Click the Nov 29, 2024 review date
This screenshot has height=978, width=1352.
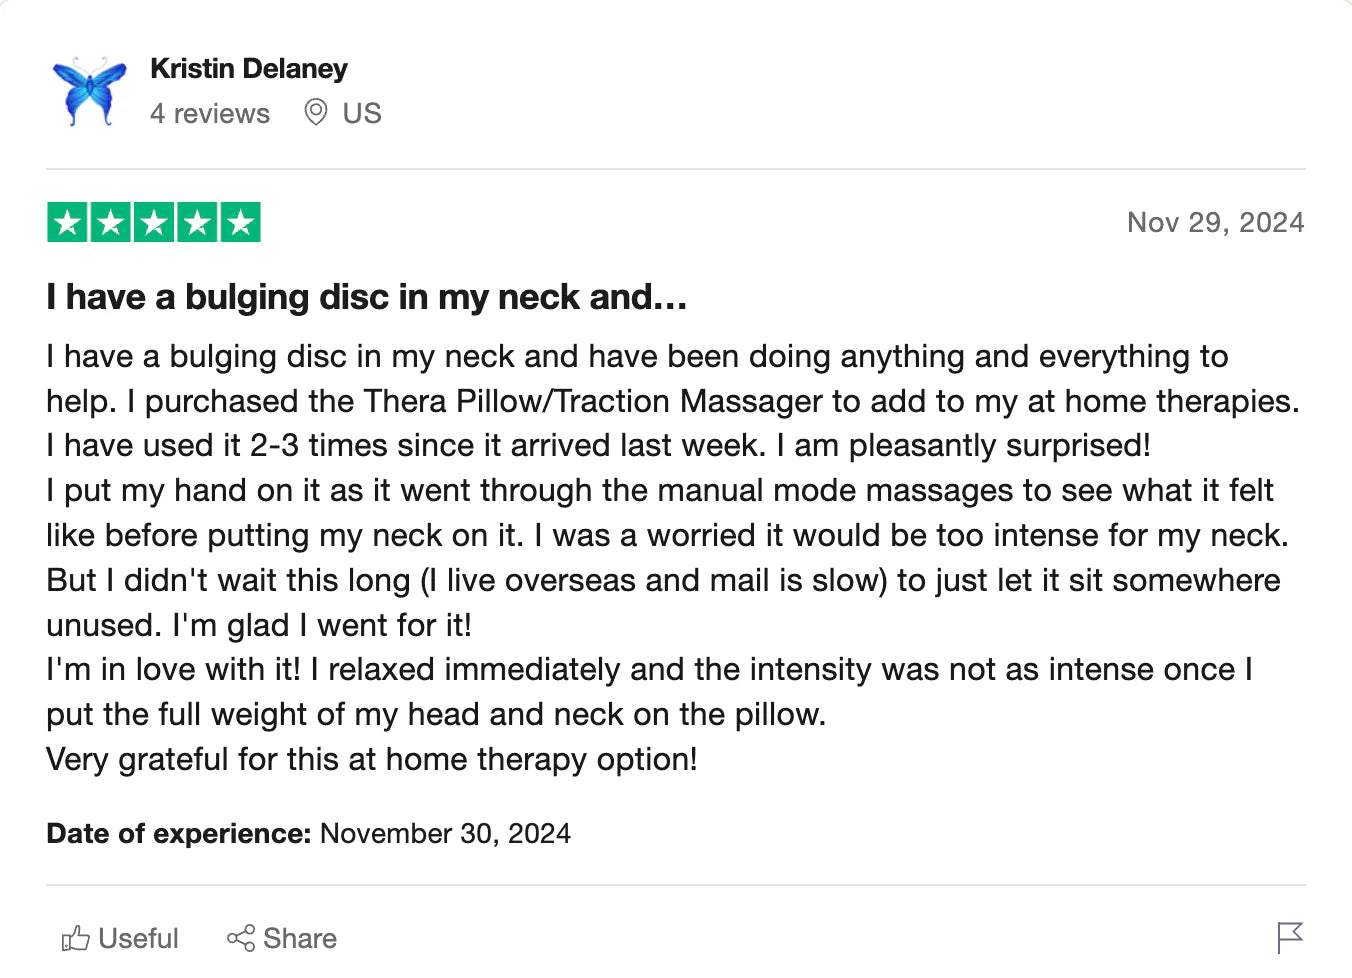pyautogui.click(x=1215, y=223)
